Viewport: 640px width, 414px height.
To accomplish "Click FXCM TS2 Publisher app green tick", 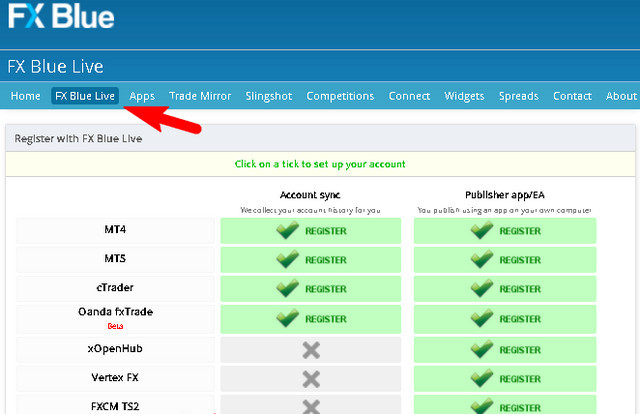I will pos(482,406).
